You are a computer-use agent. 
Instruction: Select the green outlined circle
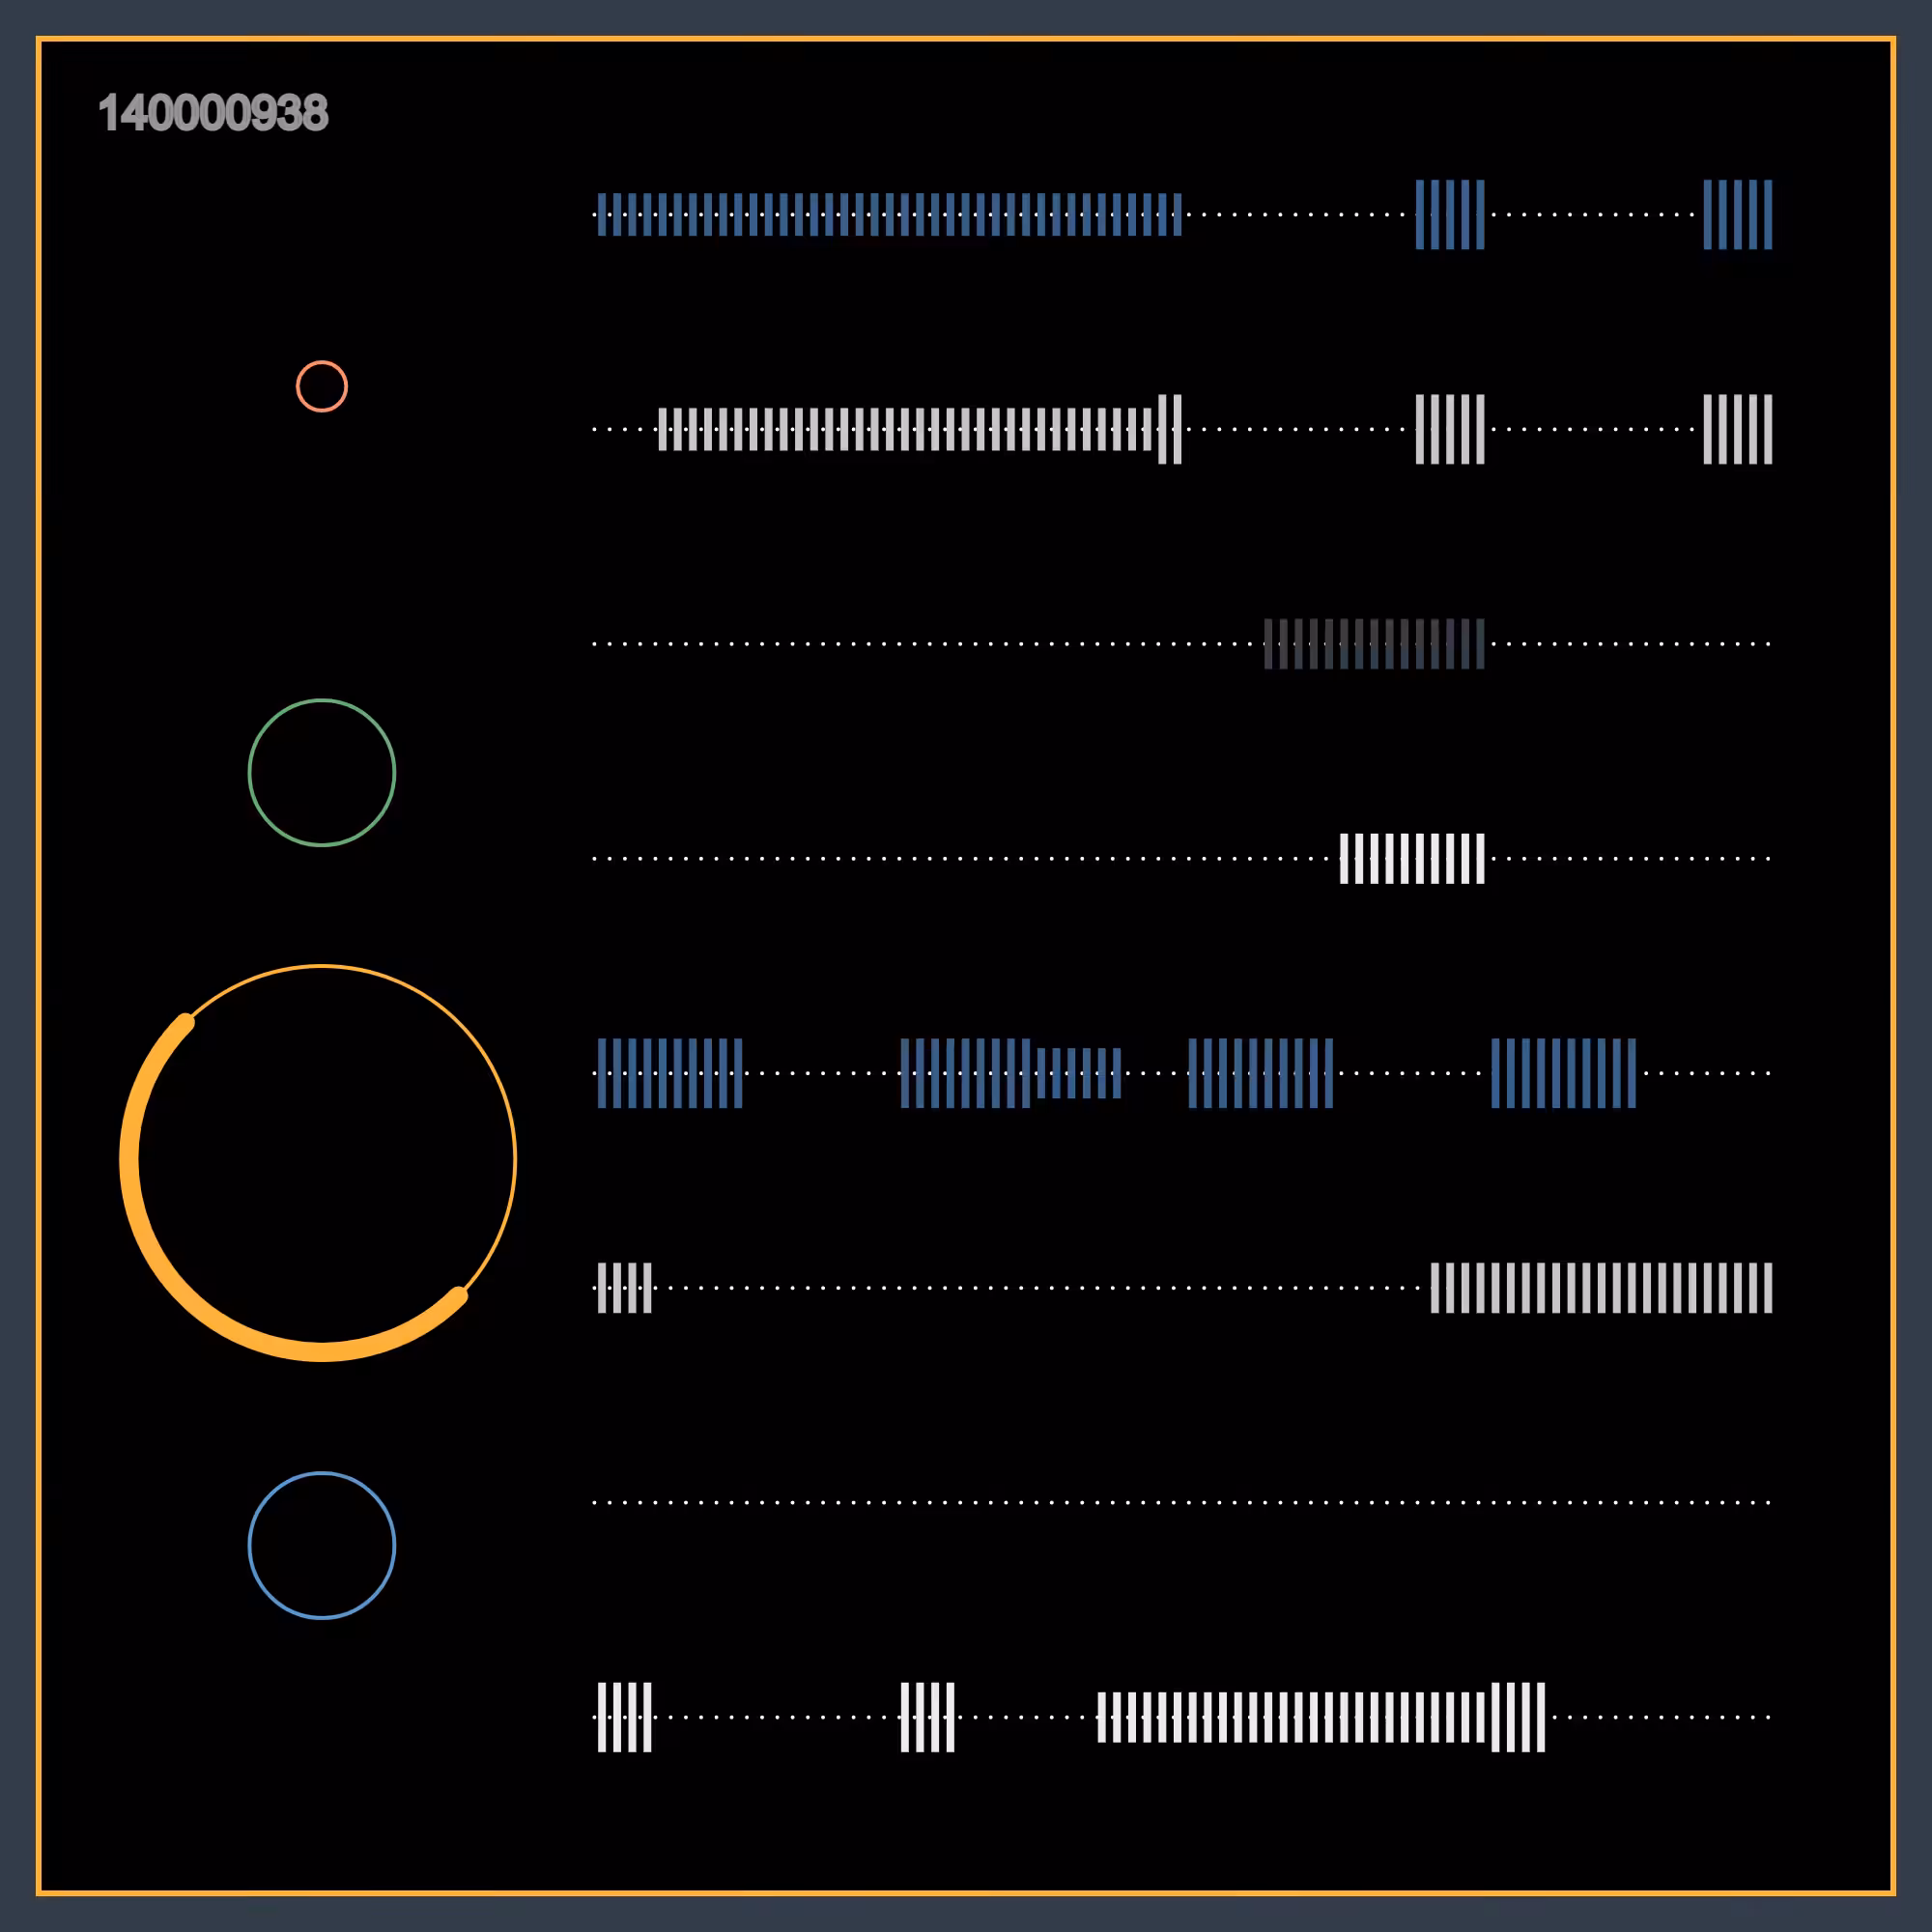322,773
